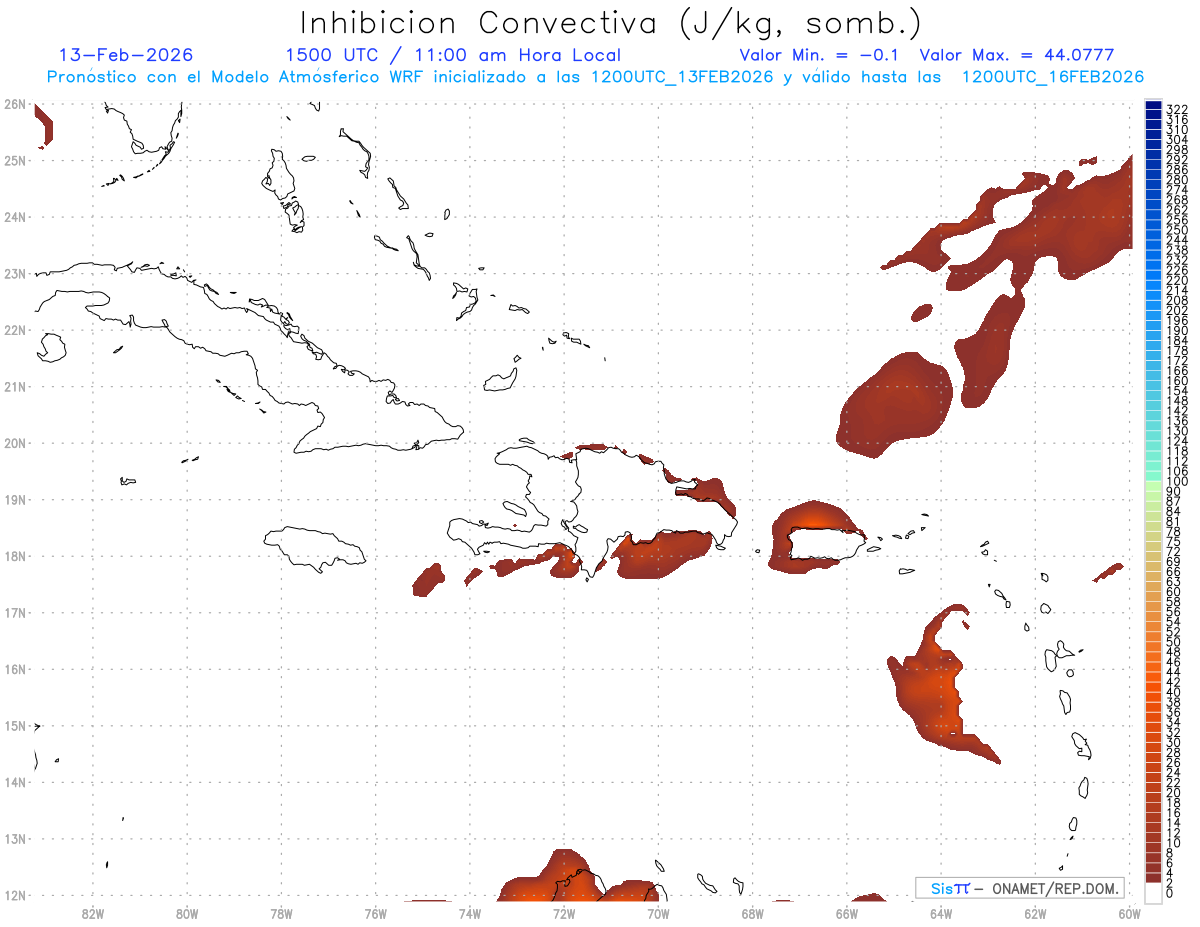Screen dimensions: 1200x927
Task: Click the colorbar value label "160"
Action: (1177, 381)
